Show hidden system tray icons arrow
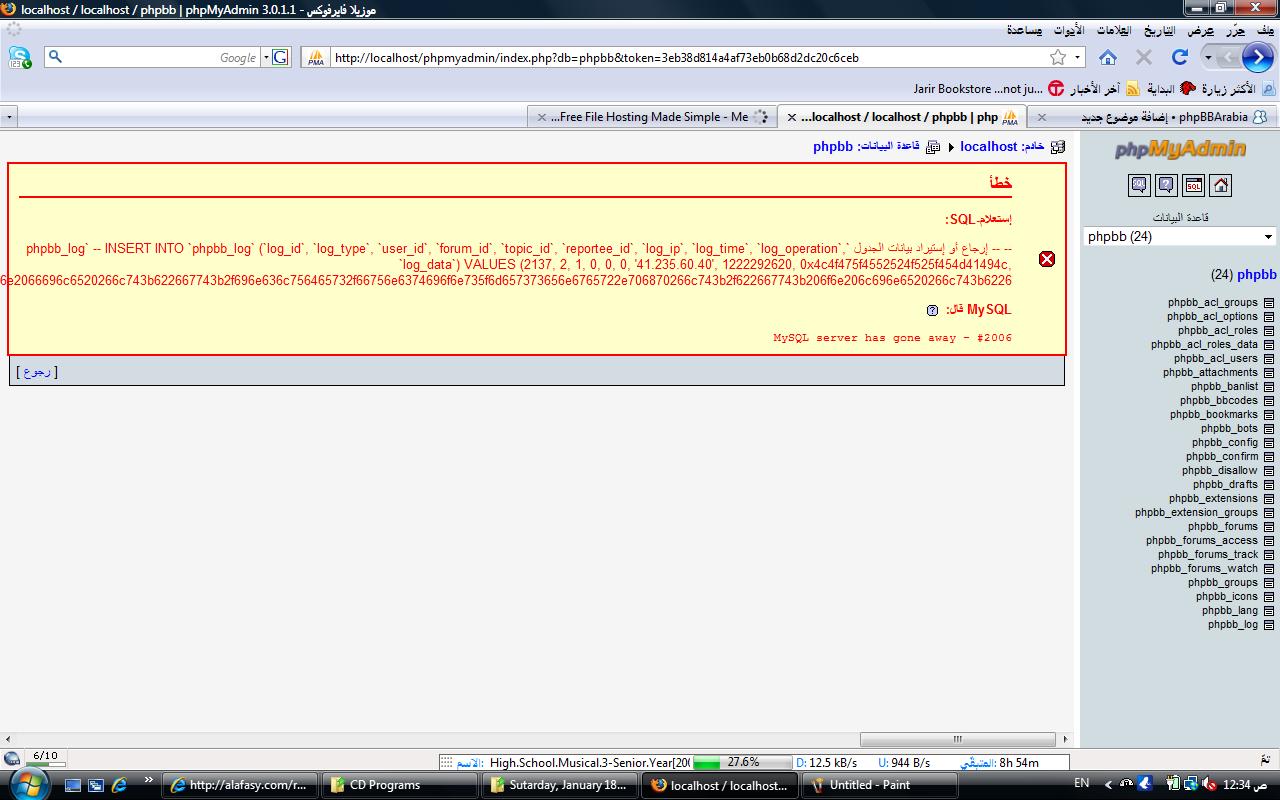The image size is (1280, 800). 1107,785
